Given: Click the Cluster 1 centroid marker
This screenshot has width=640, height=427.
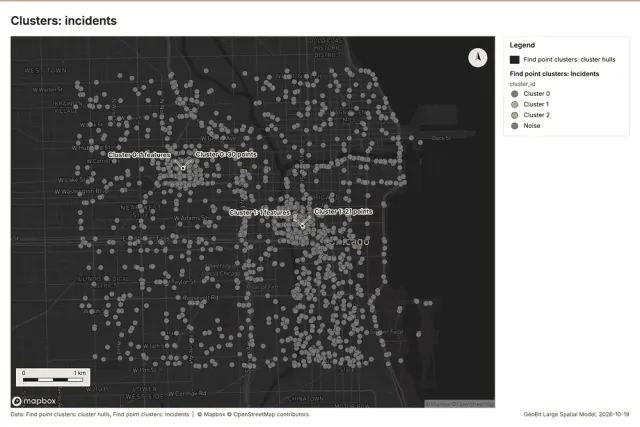Looking at the screenshot, I should point(302,226).
